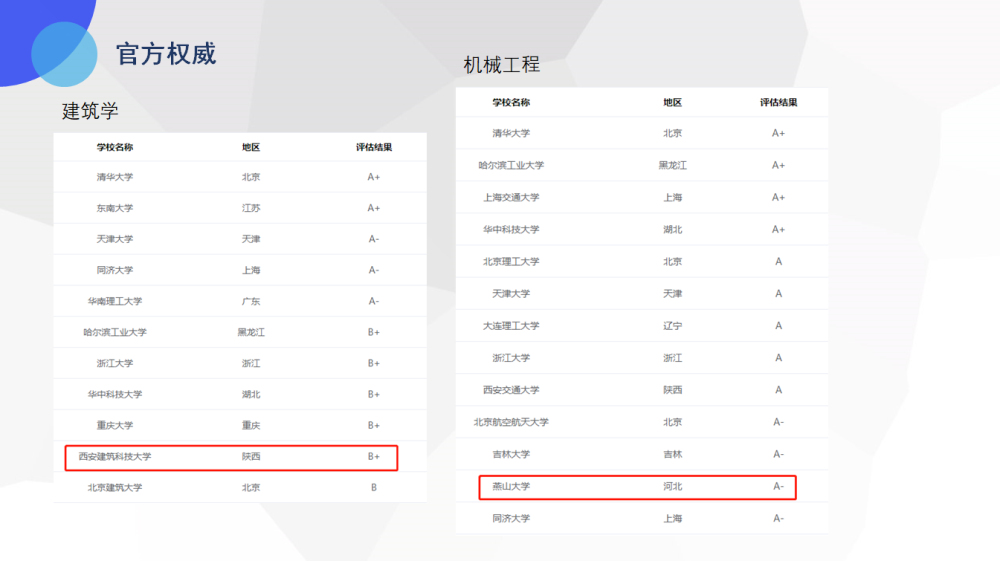This screenshot has width=1000, height=561.
Task: Select the 燕山大学 cell
Action: coord(511,486)
